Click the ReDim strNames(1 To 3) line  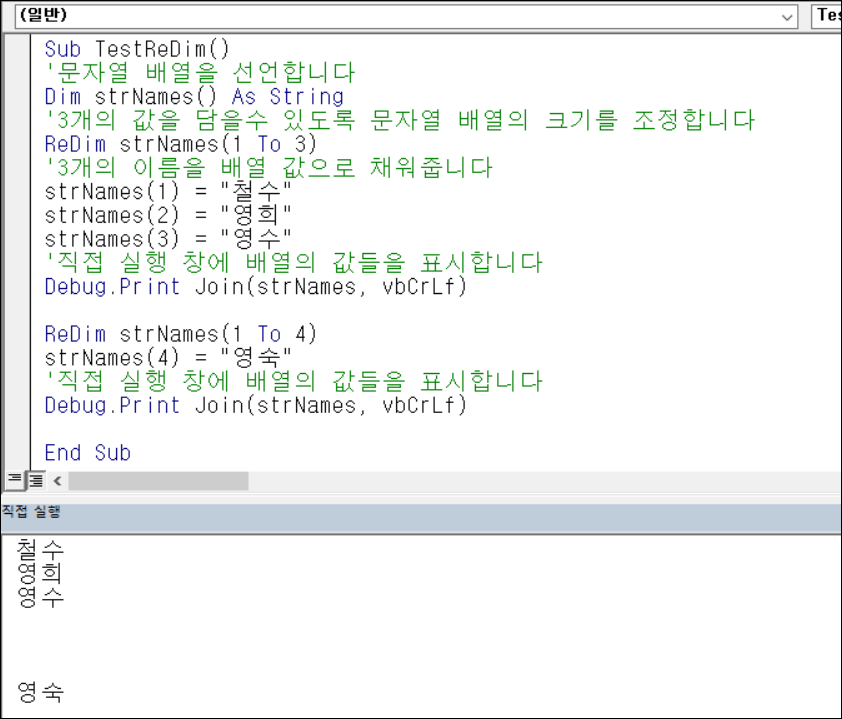click(x=180, y=144)
